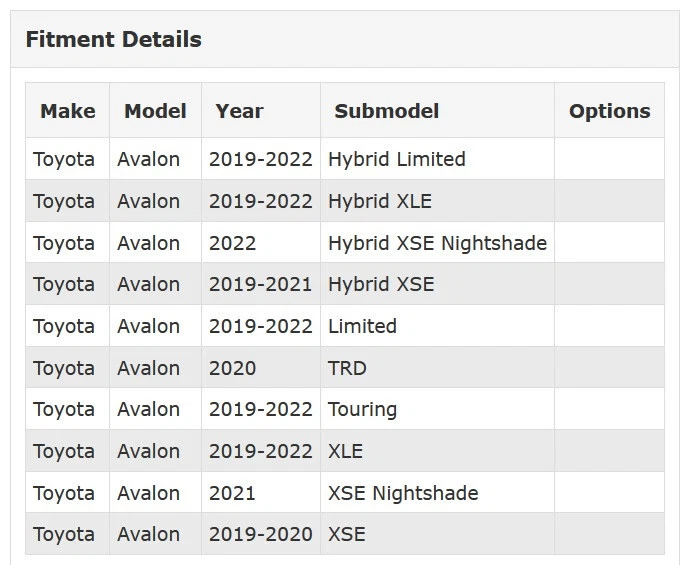This screenshot has width=694, height=565.
Task: Select the XSE Nightshade submodel cell
Action: pos(403,493)
